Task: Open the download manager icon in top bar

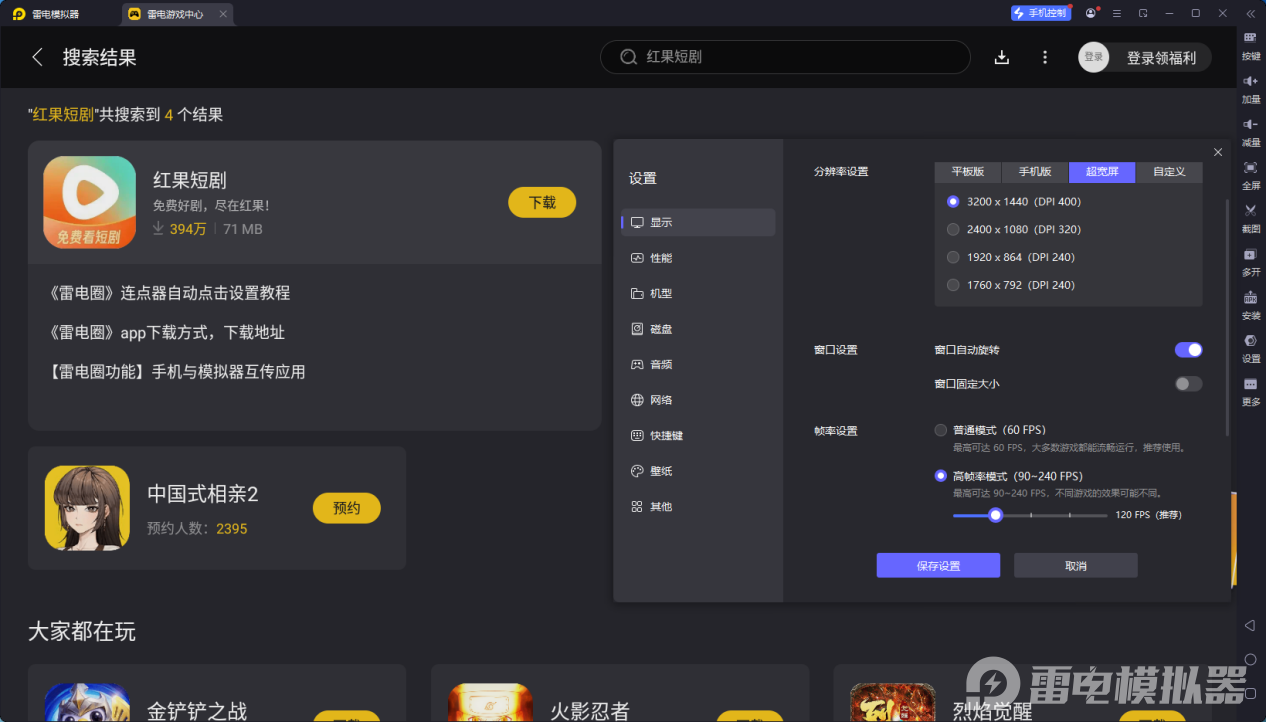Action: click(x=1001, y=57)
